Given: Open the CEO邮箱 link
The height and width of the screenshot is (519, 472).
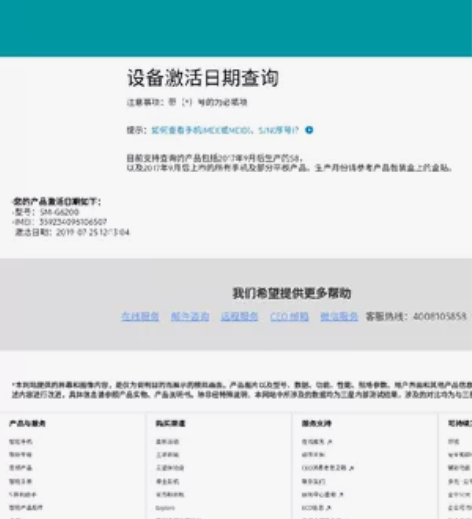Looking at the screenshot, I should coord(289,316).
